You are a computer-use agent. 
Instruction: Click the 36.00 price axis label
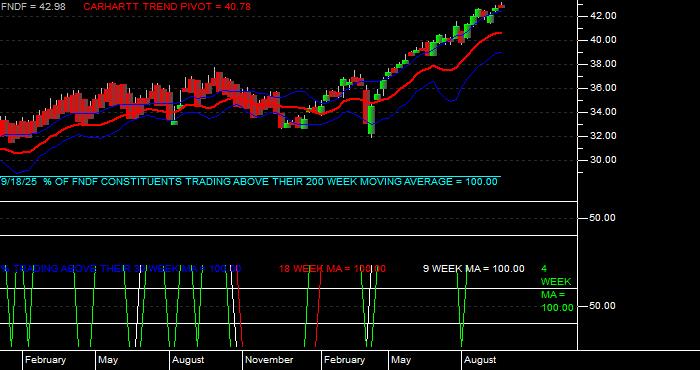[x=603, y=88]
